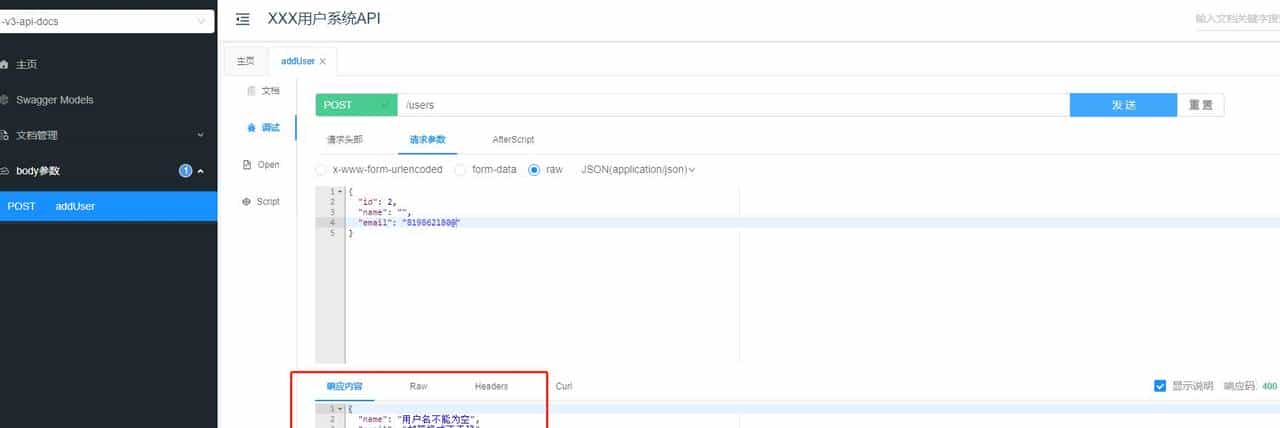Open the v3-api-docs group selector
The height and width of the screenshot is (428, 1280).
(x=106, y=21)
